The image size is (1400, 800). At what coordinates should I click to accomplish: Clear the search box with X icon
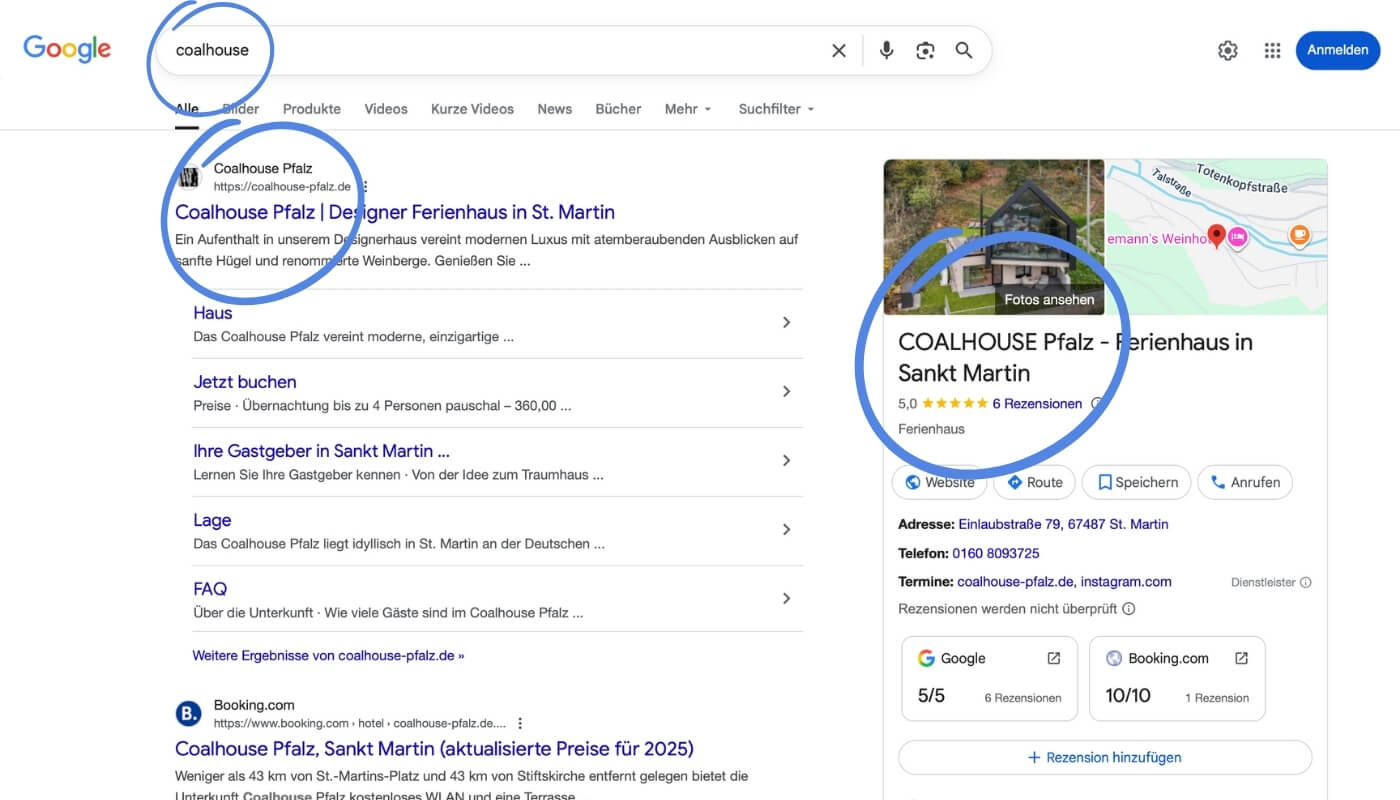[838, 51]
